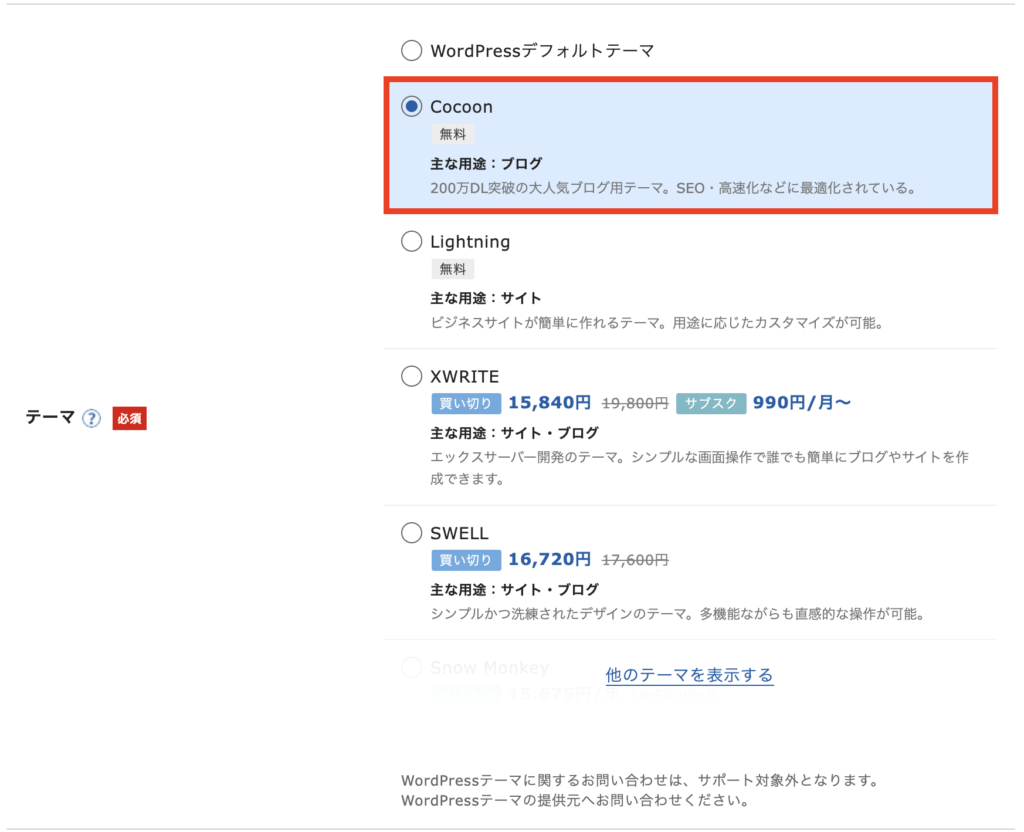This screenshot has height=832, width=1024.
Task: Click the Lightning theme name label
Action: 470,242
